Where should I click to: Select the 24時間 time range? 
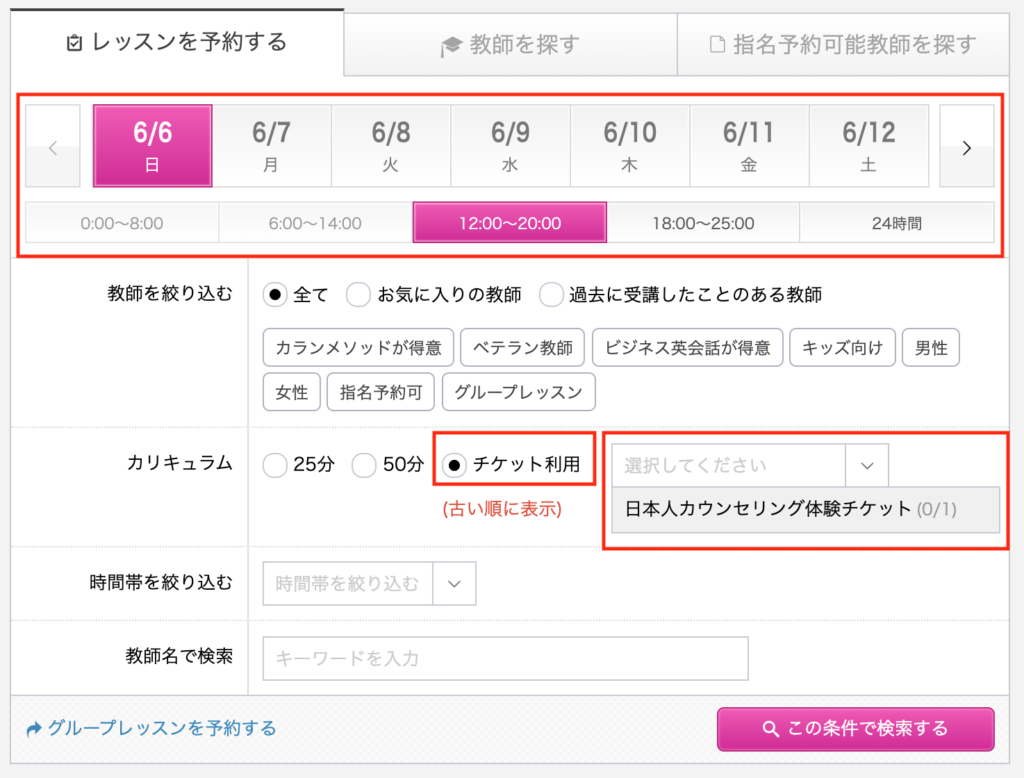coord(896,223)
